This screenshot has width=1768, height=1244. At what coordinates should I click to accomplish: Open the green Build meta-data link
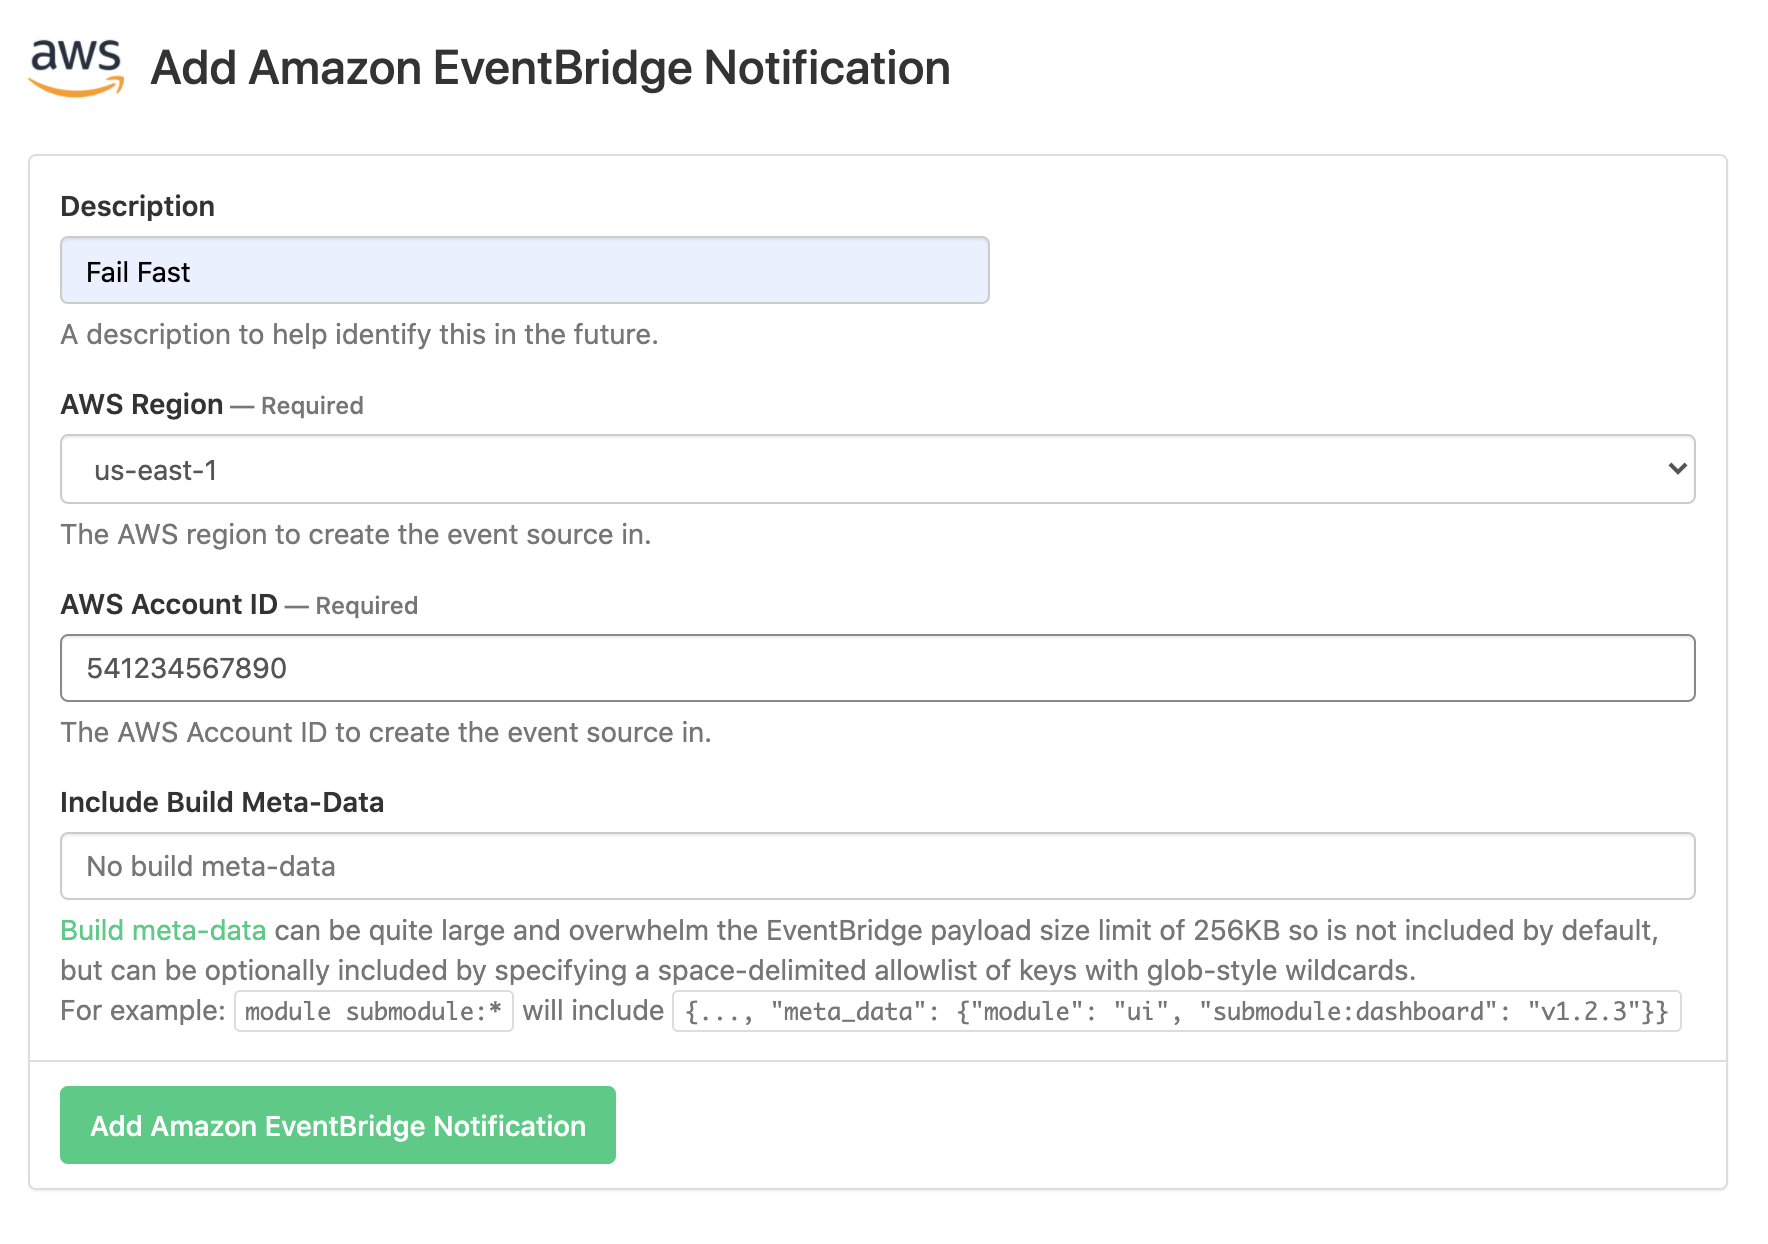click(x=163, y=930)
